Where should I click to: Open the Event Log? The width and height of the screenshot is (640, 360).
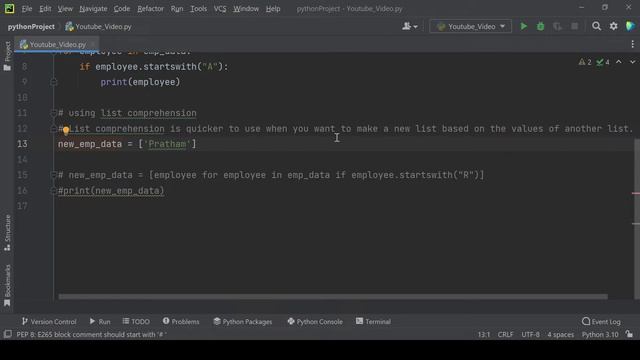pyautogui.click(x=601, y=322)
